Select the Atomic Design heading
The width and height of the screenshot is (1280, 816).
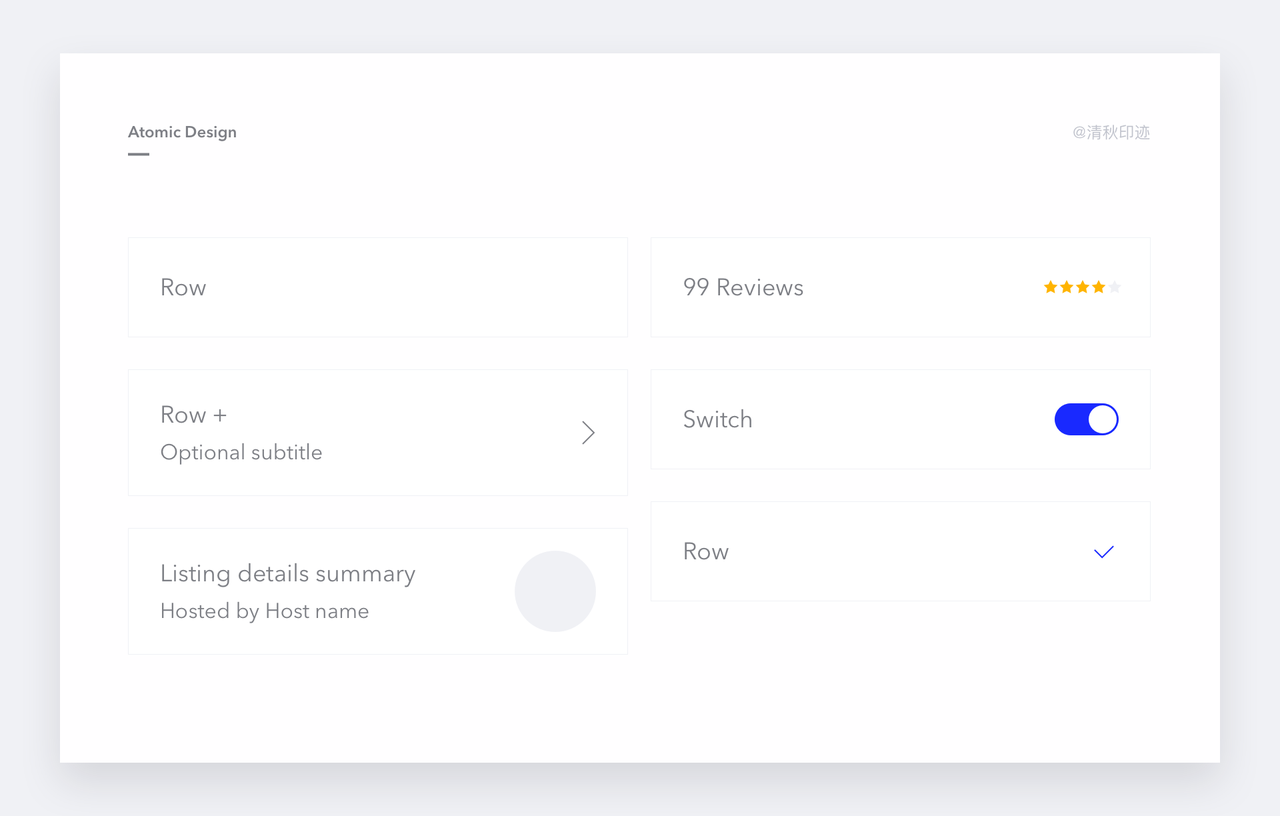[182, 132]
